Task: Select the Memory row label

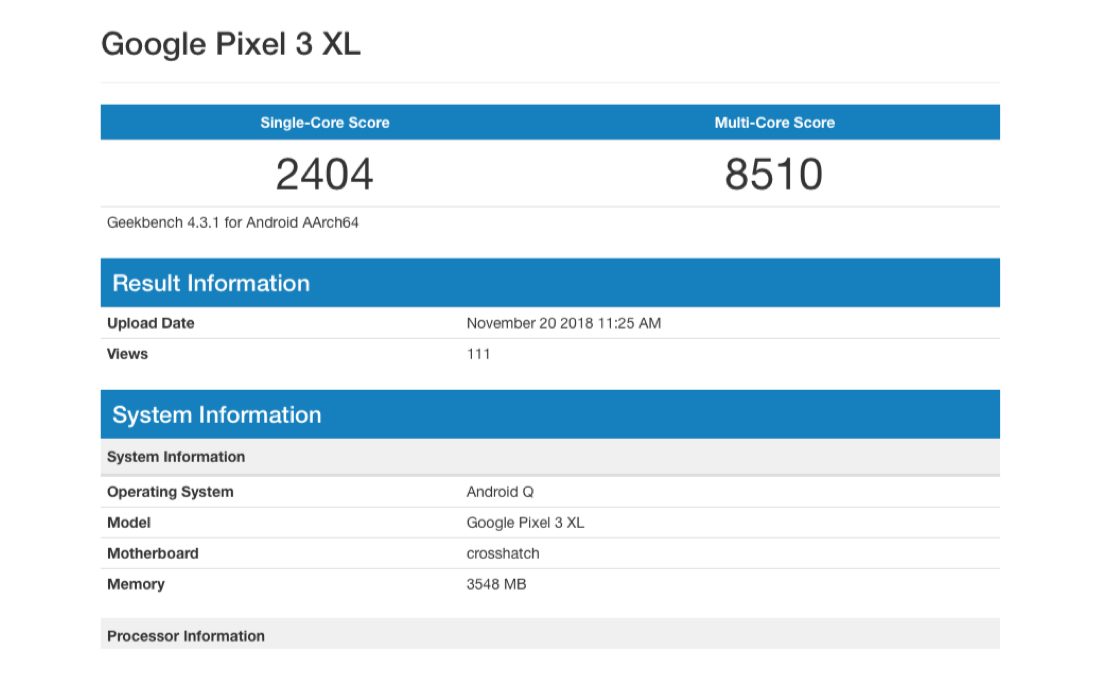Action: pos(136,584)
